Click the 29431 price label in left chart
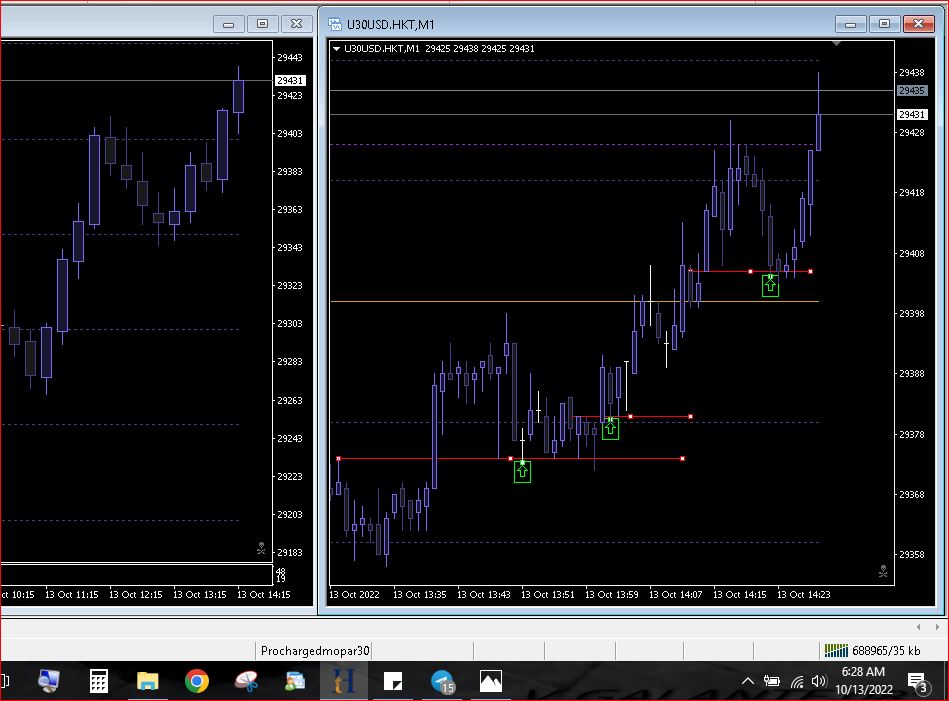The height and width of the screenshot is (701, 949). [290, 81]
